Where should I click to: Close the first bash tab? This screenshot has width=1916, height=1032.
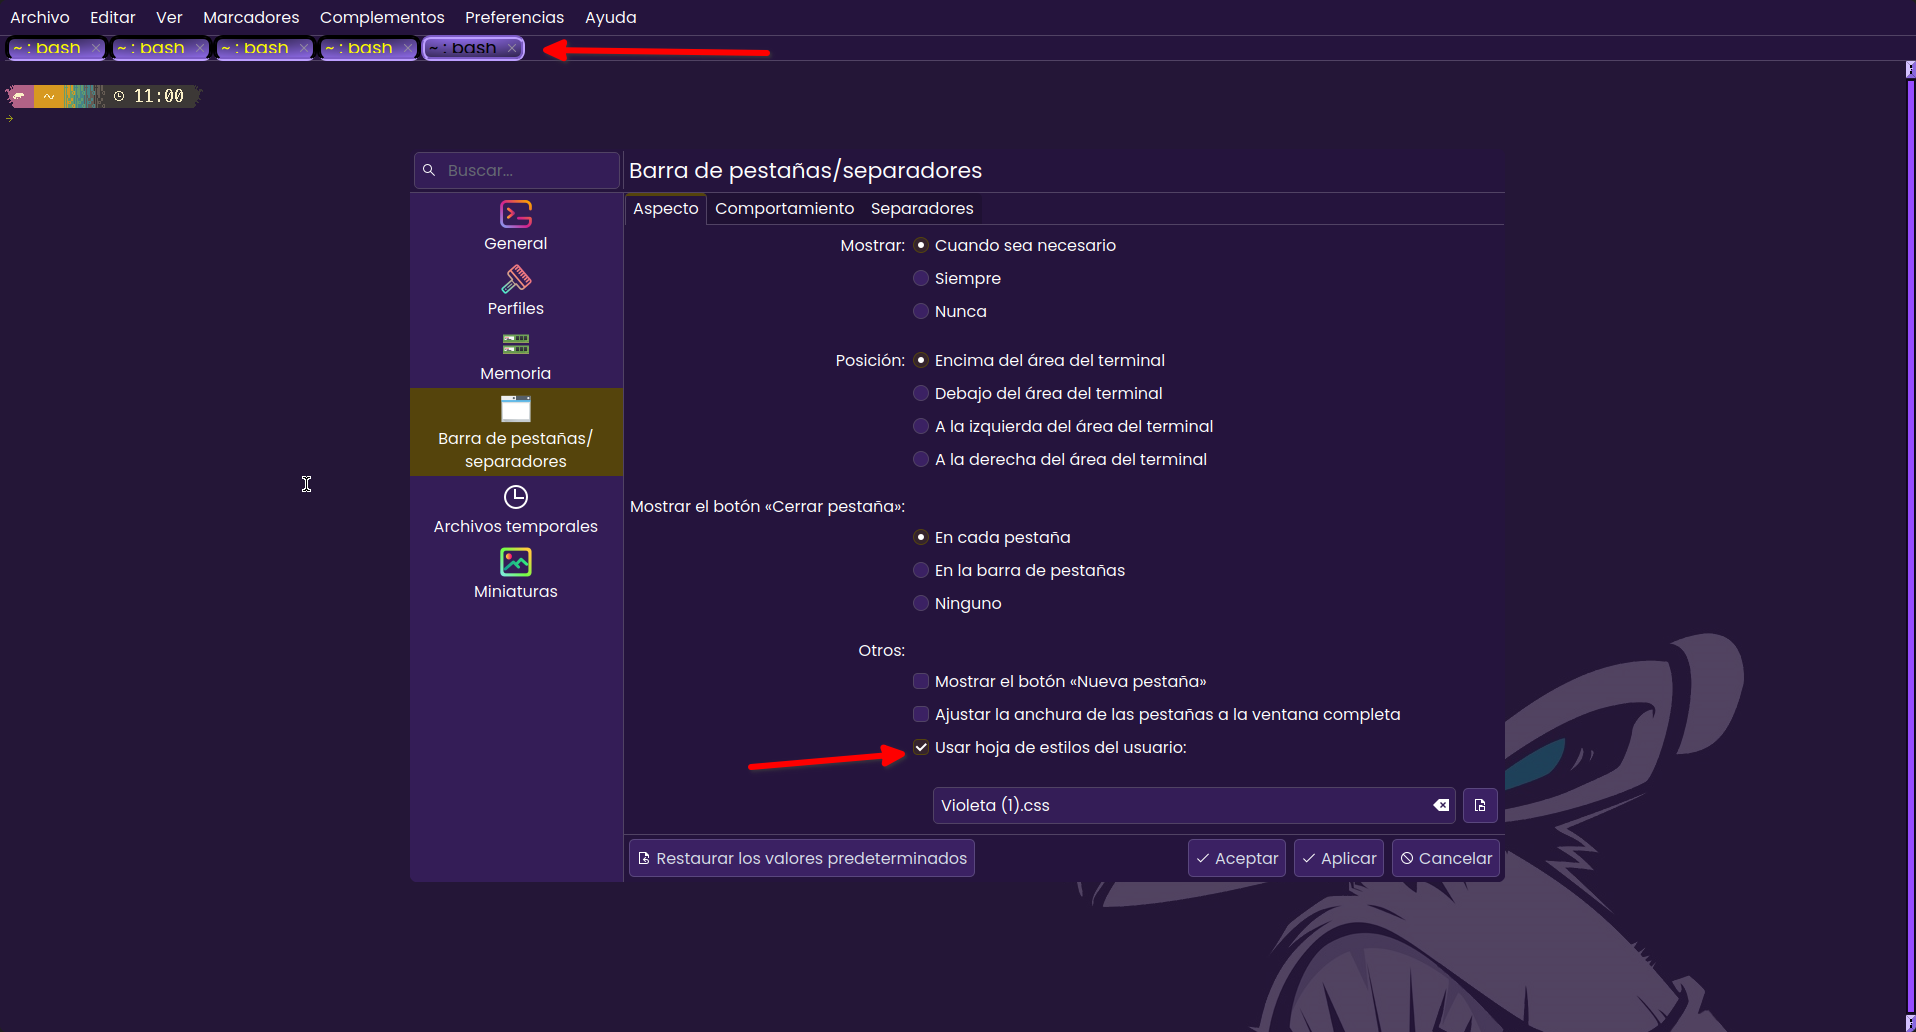point(96,48)
